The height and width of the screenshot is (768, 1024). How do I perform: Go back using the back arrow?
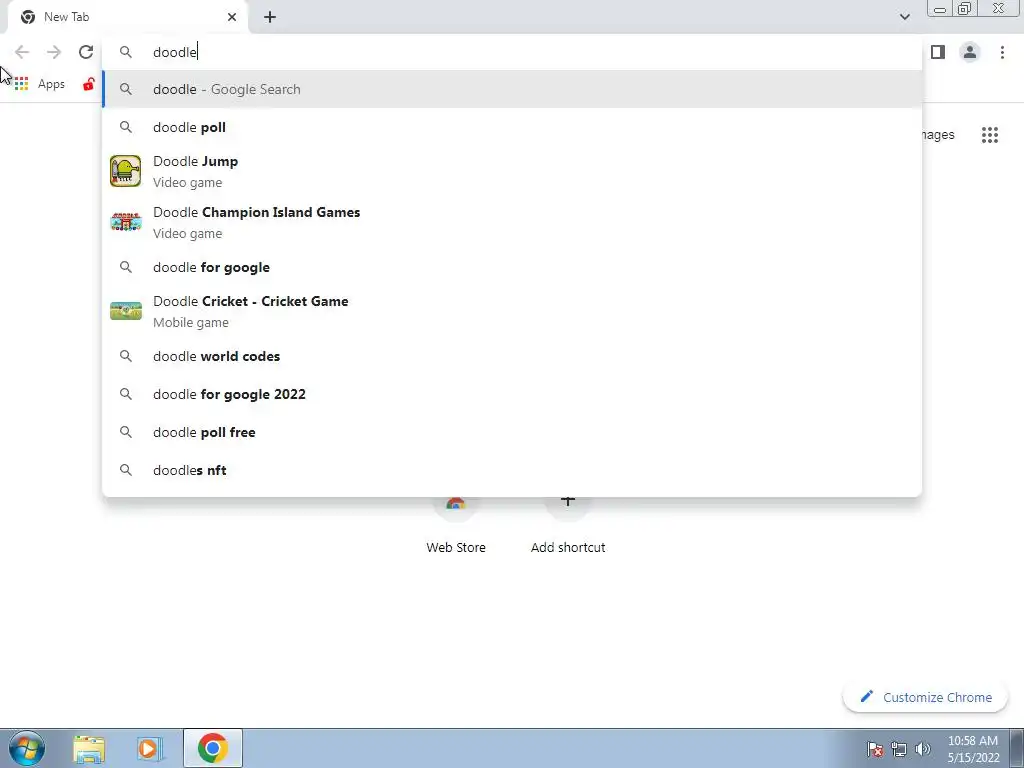tap(22, 52)
